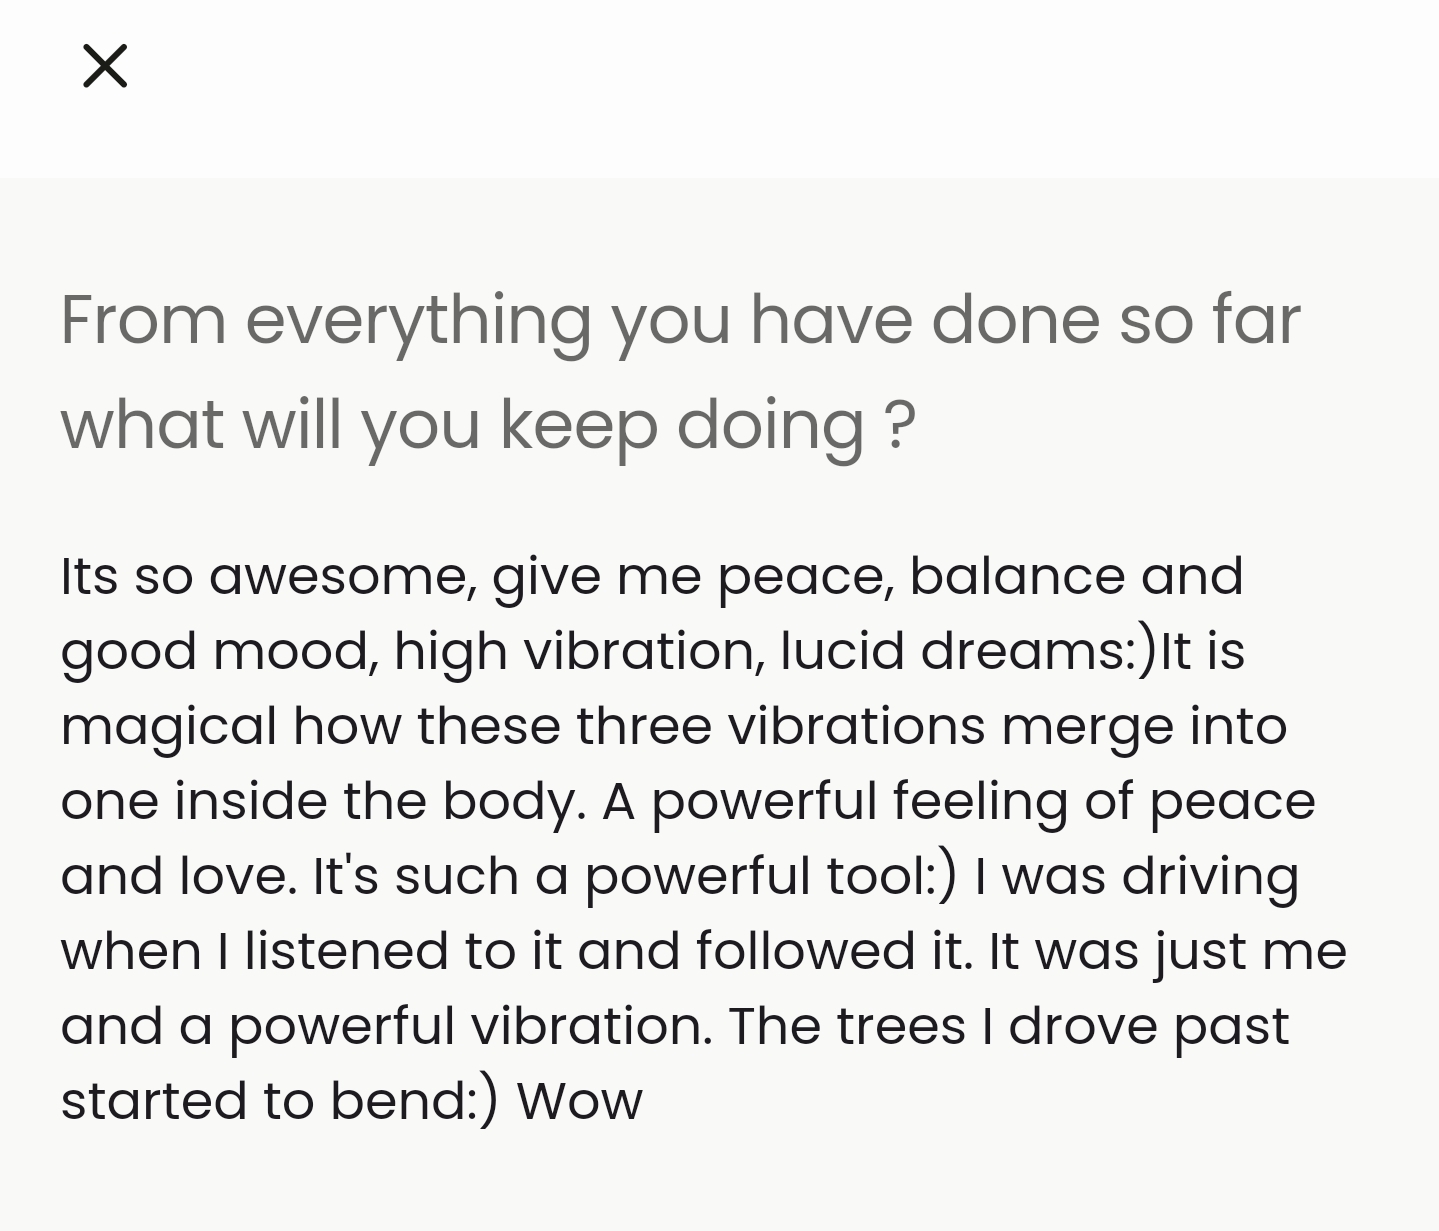Click the phrase "The trees I drove past"
This screenshot has width=1439, height=1231.
[x=1008, y=1026]
